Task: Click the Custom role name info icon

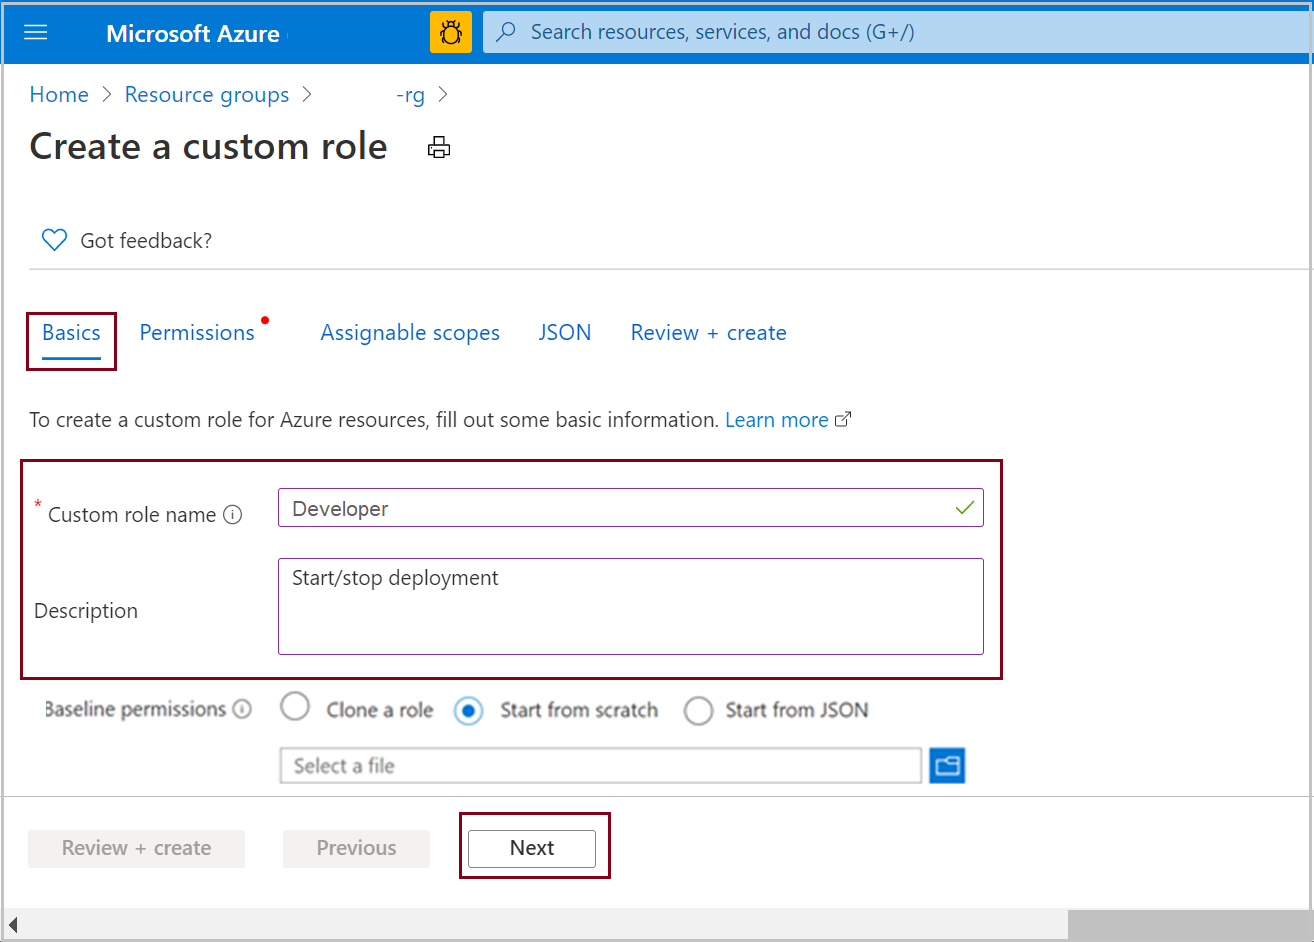Action: coord(233,515)
